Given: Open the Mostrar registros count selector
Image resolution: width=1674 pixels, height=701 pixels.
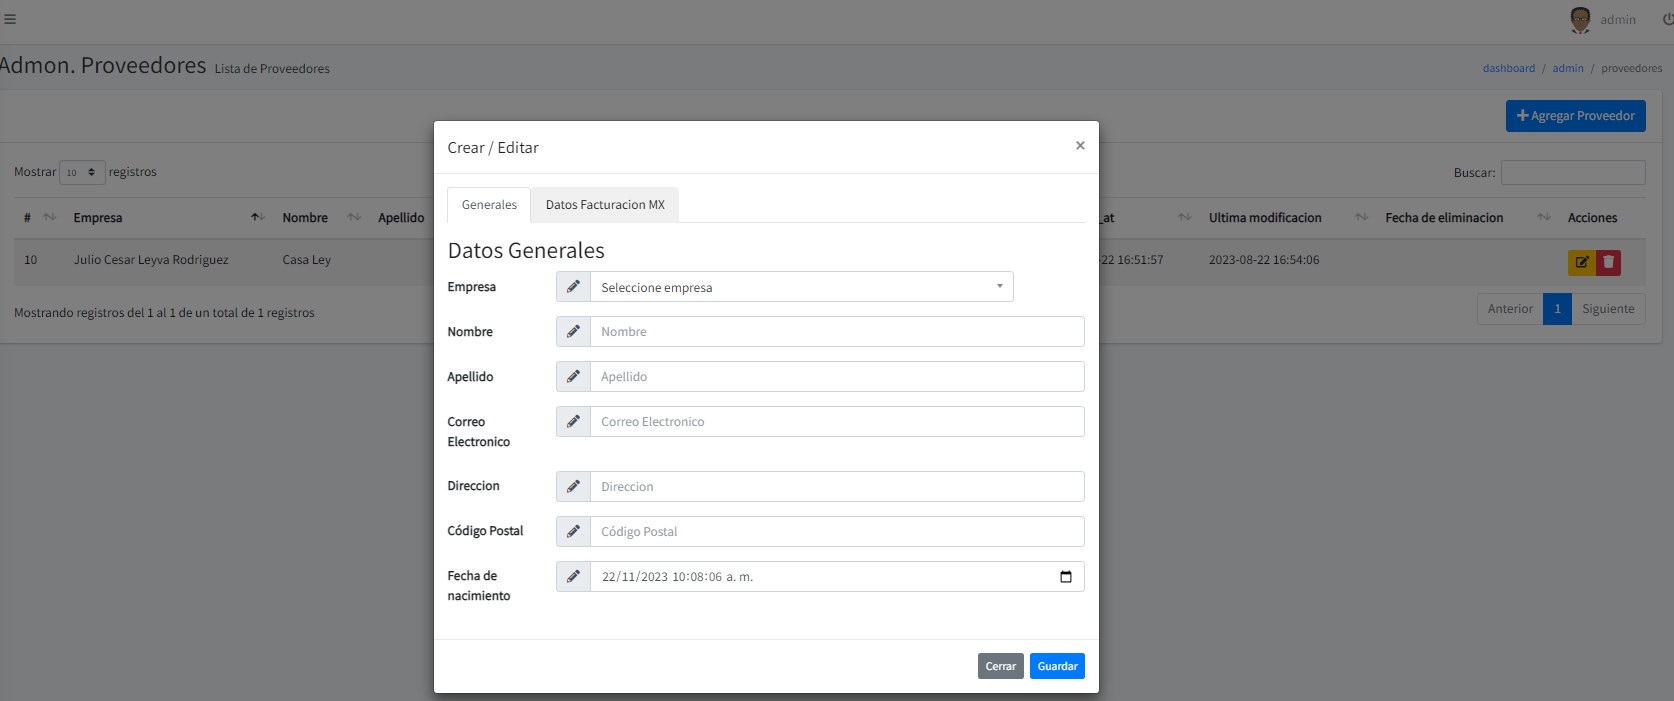Looking at the screenshot, I should (x=82, y=172).
